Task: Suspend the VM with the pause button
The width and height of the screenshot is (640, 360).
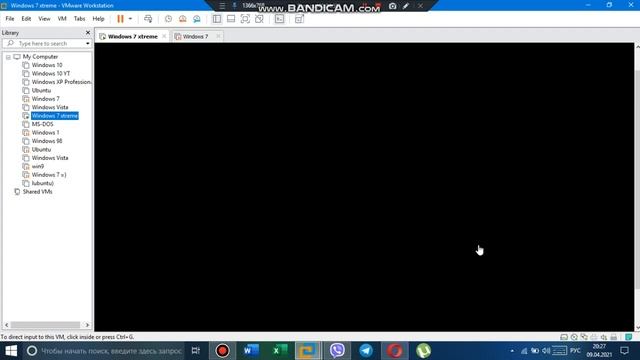Action: 120,19
